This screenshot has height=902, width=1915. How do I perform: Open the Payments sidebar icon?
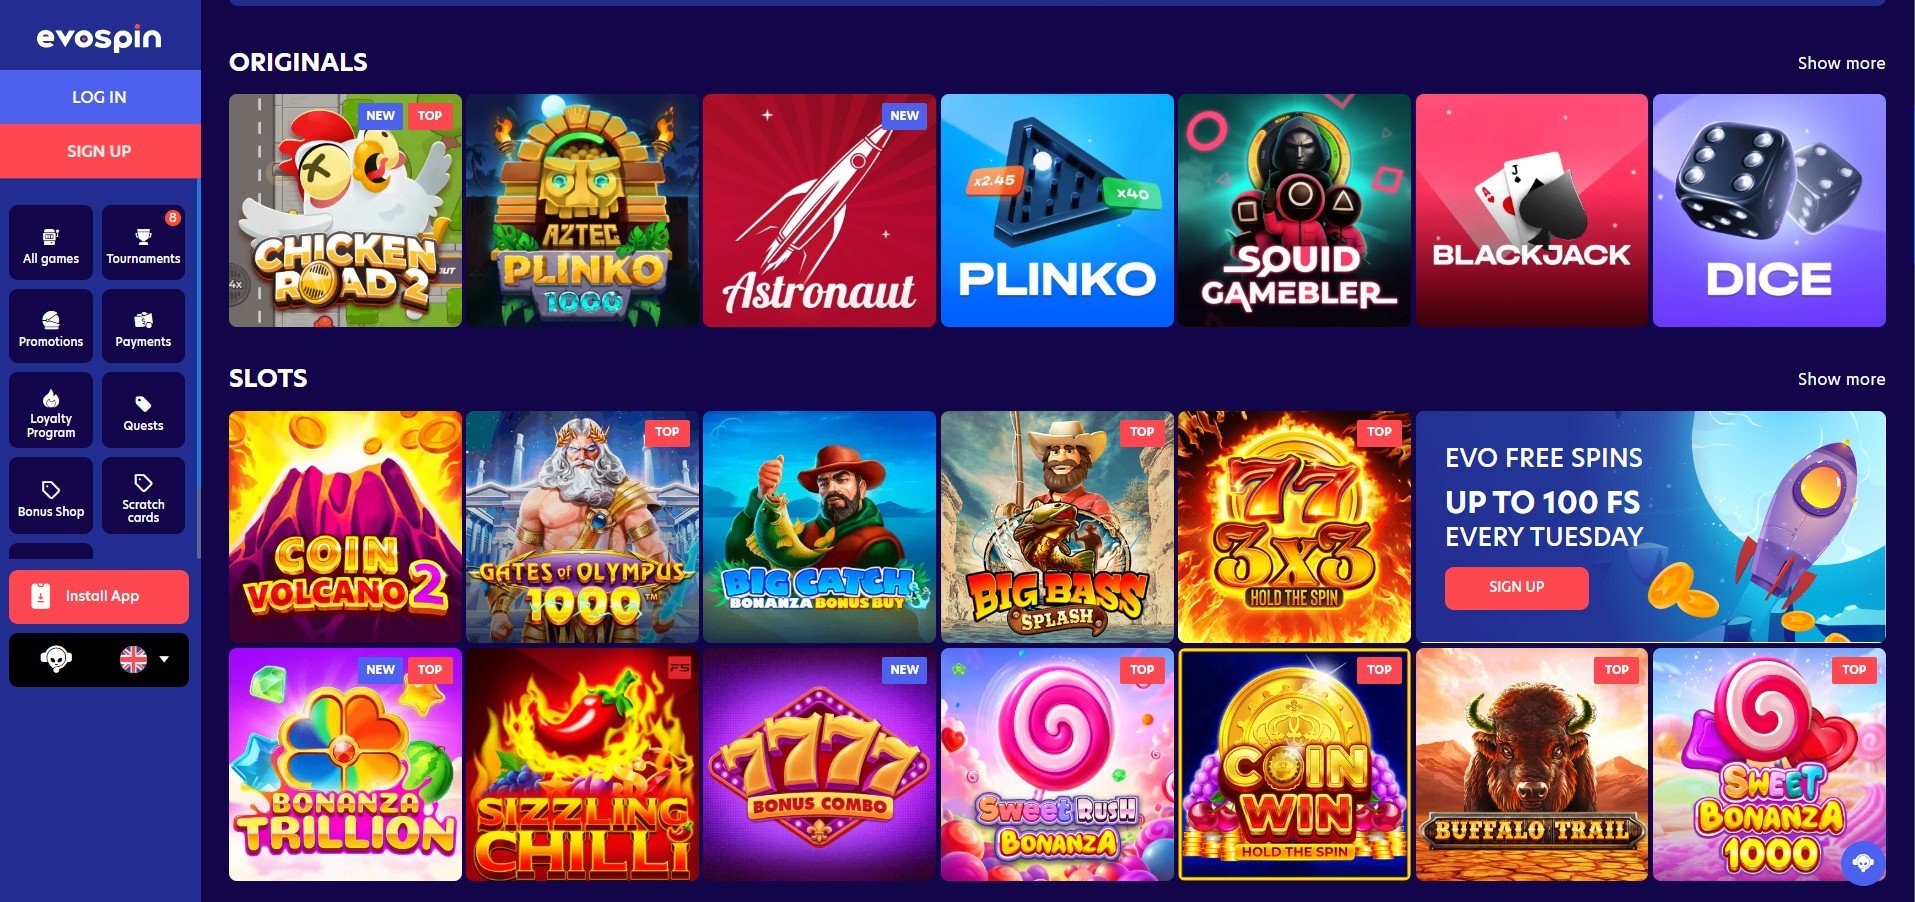click(x=144, y=320)
